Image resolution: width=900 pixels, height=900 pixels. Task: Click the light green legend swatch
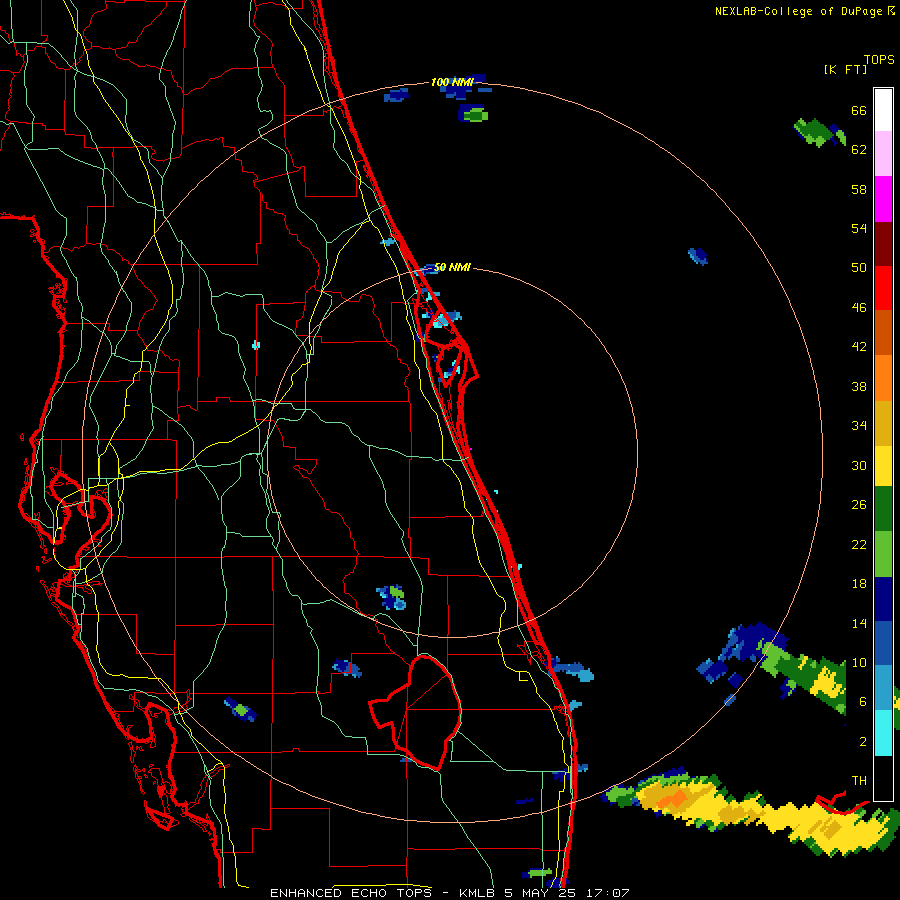click(883, 554)
